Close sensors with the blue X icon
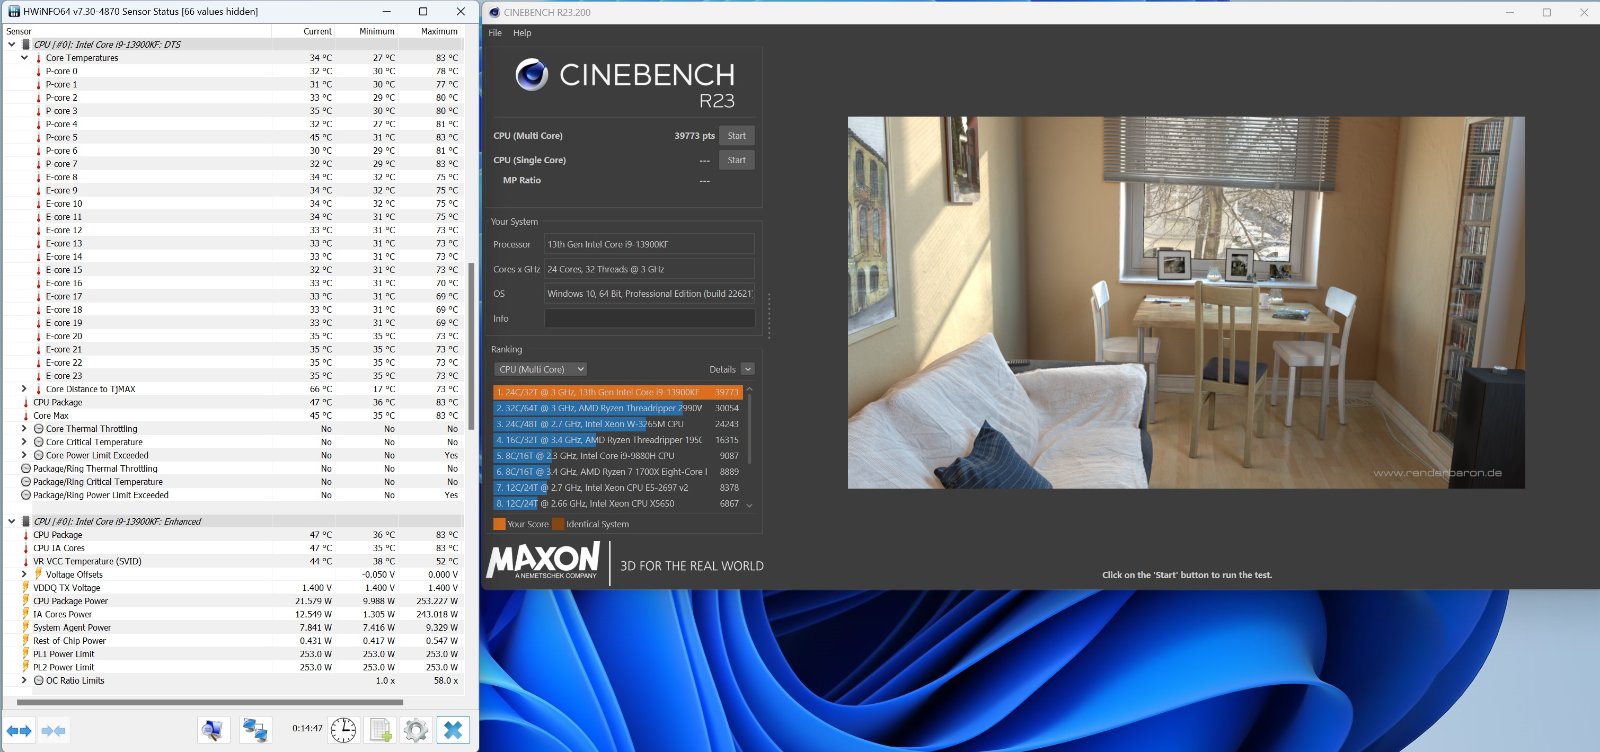 (x=453, y=730)
